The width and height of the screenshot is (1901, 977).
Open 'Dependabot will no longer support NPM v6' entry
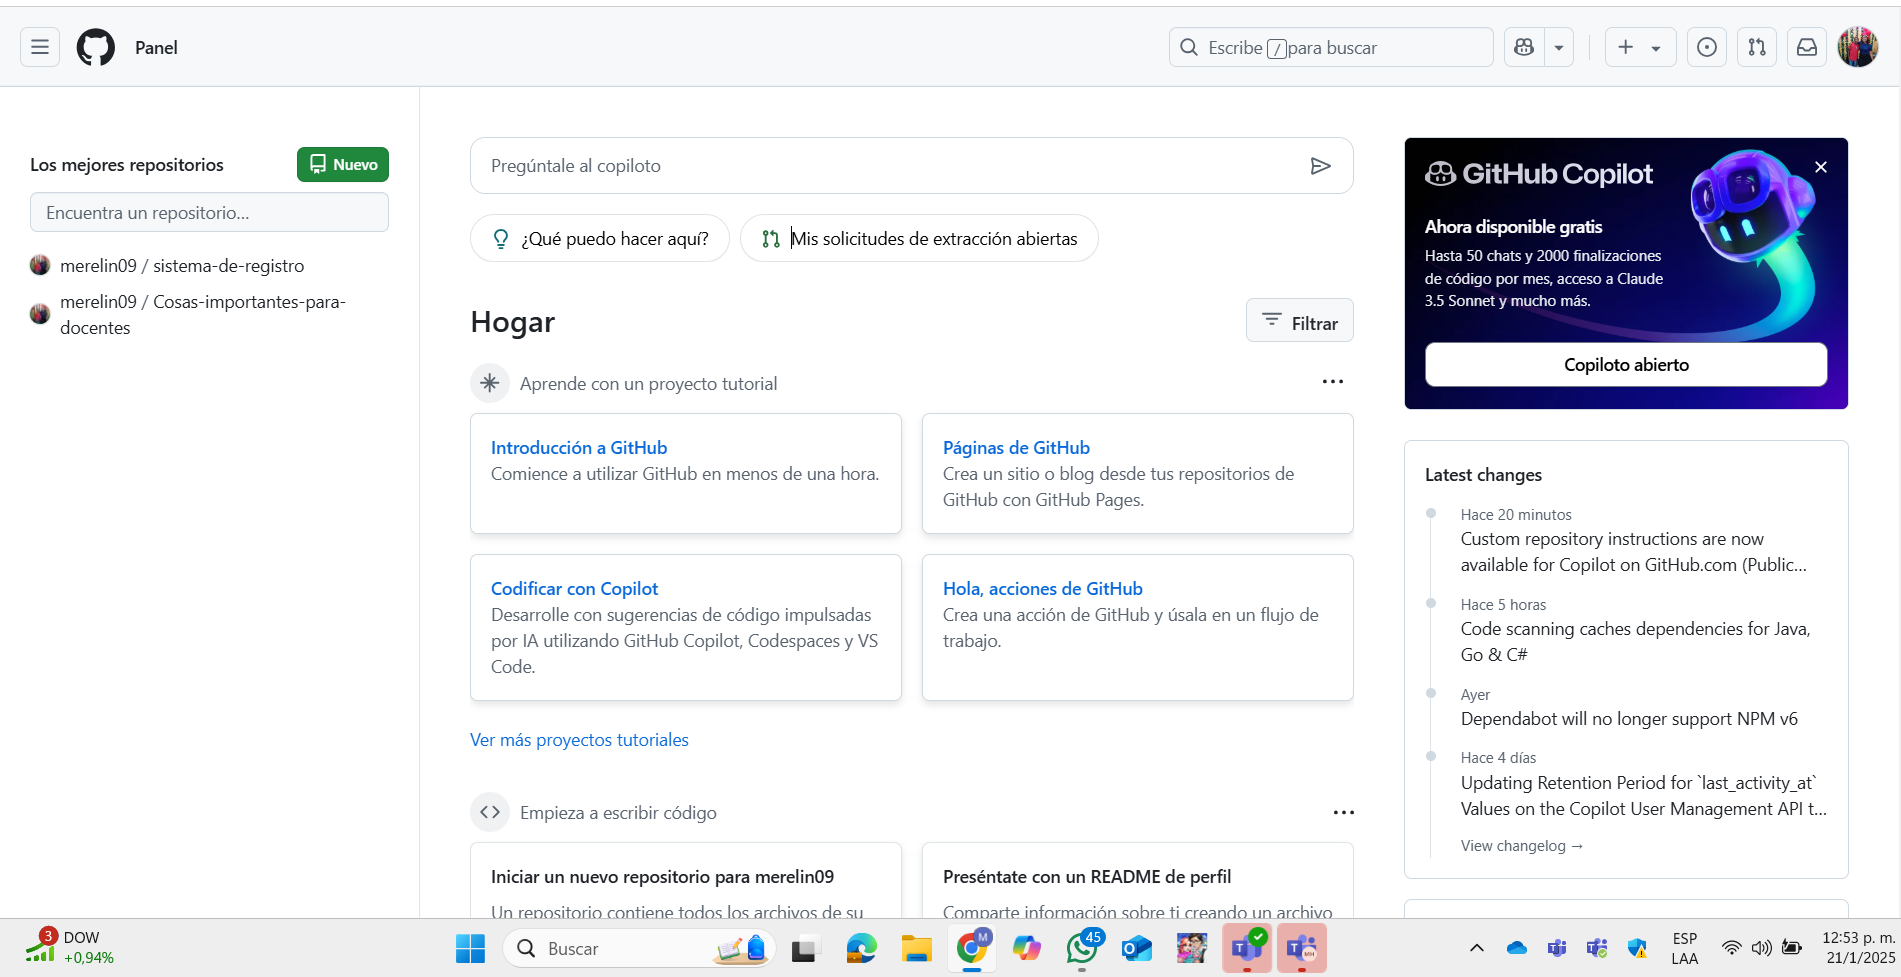click(x=1629, y=718)
